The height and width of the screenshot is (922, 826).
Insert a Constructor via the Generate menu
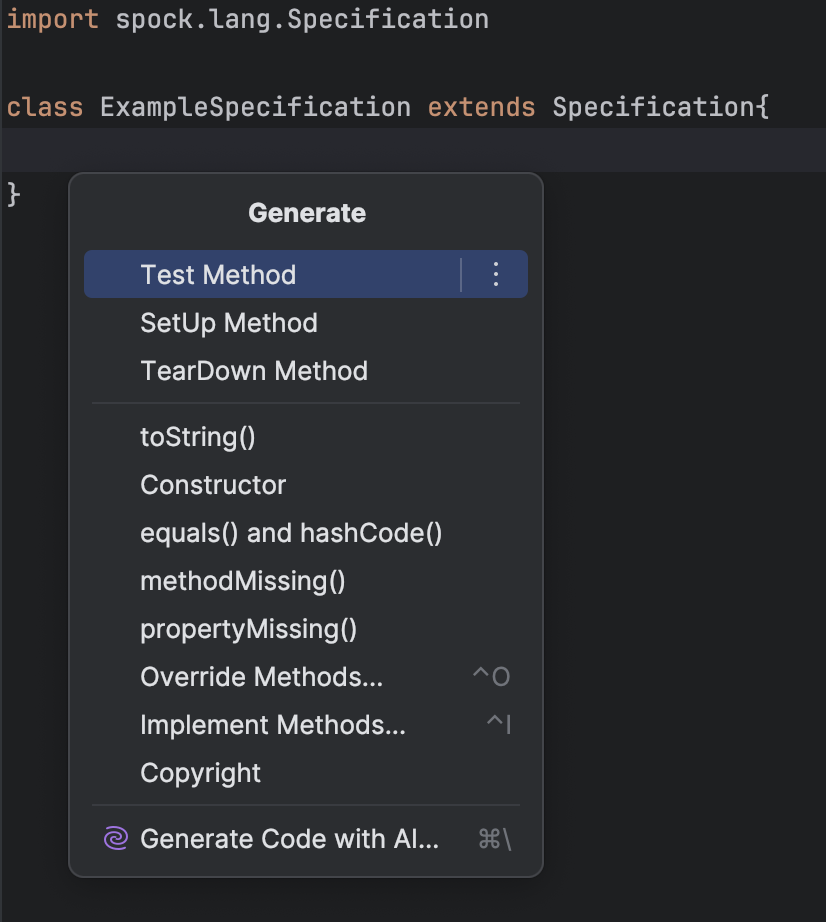pos(212,485)
